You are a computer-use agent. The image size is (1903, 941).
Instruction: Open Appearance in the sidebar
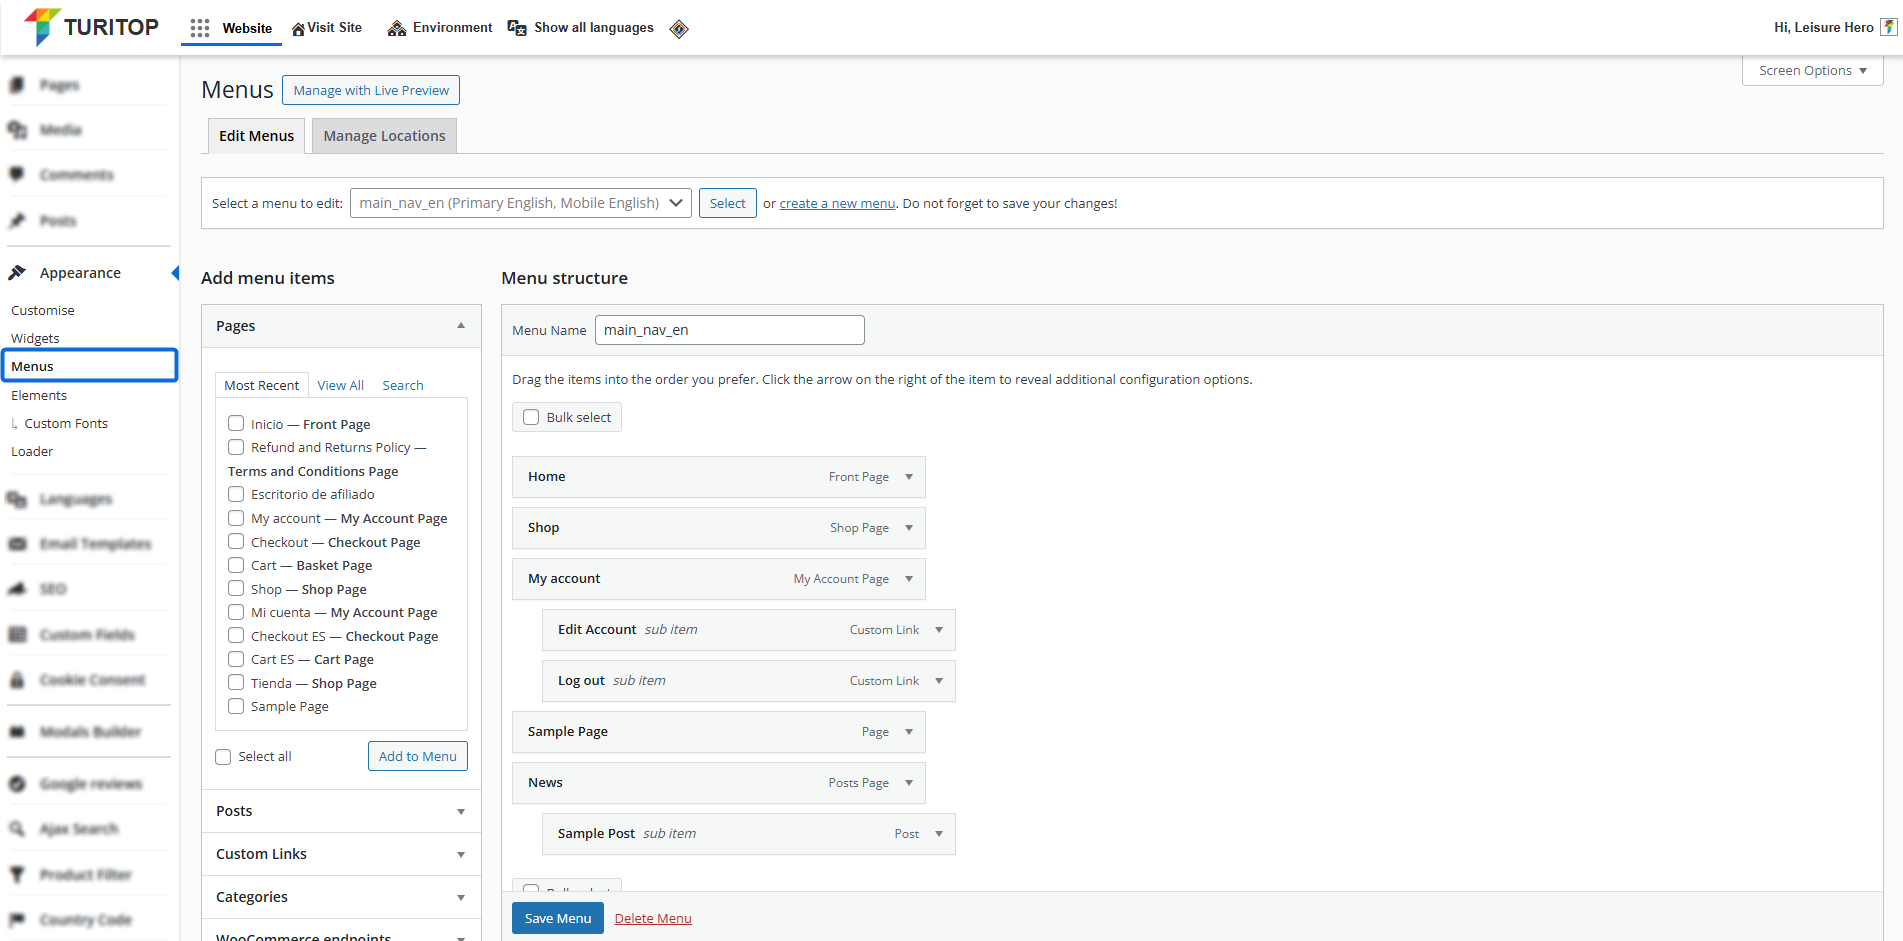80,273
